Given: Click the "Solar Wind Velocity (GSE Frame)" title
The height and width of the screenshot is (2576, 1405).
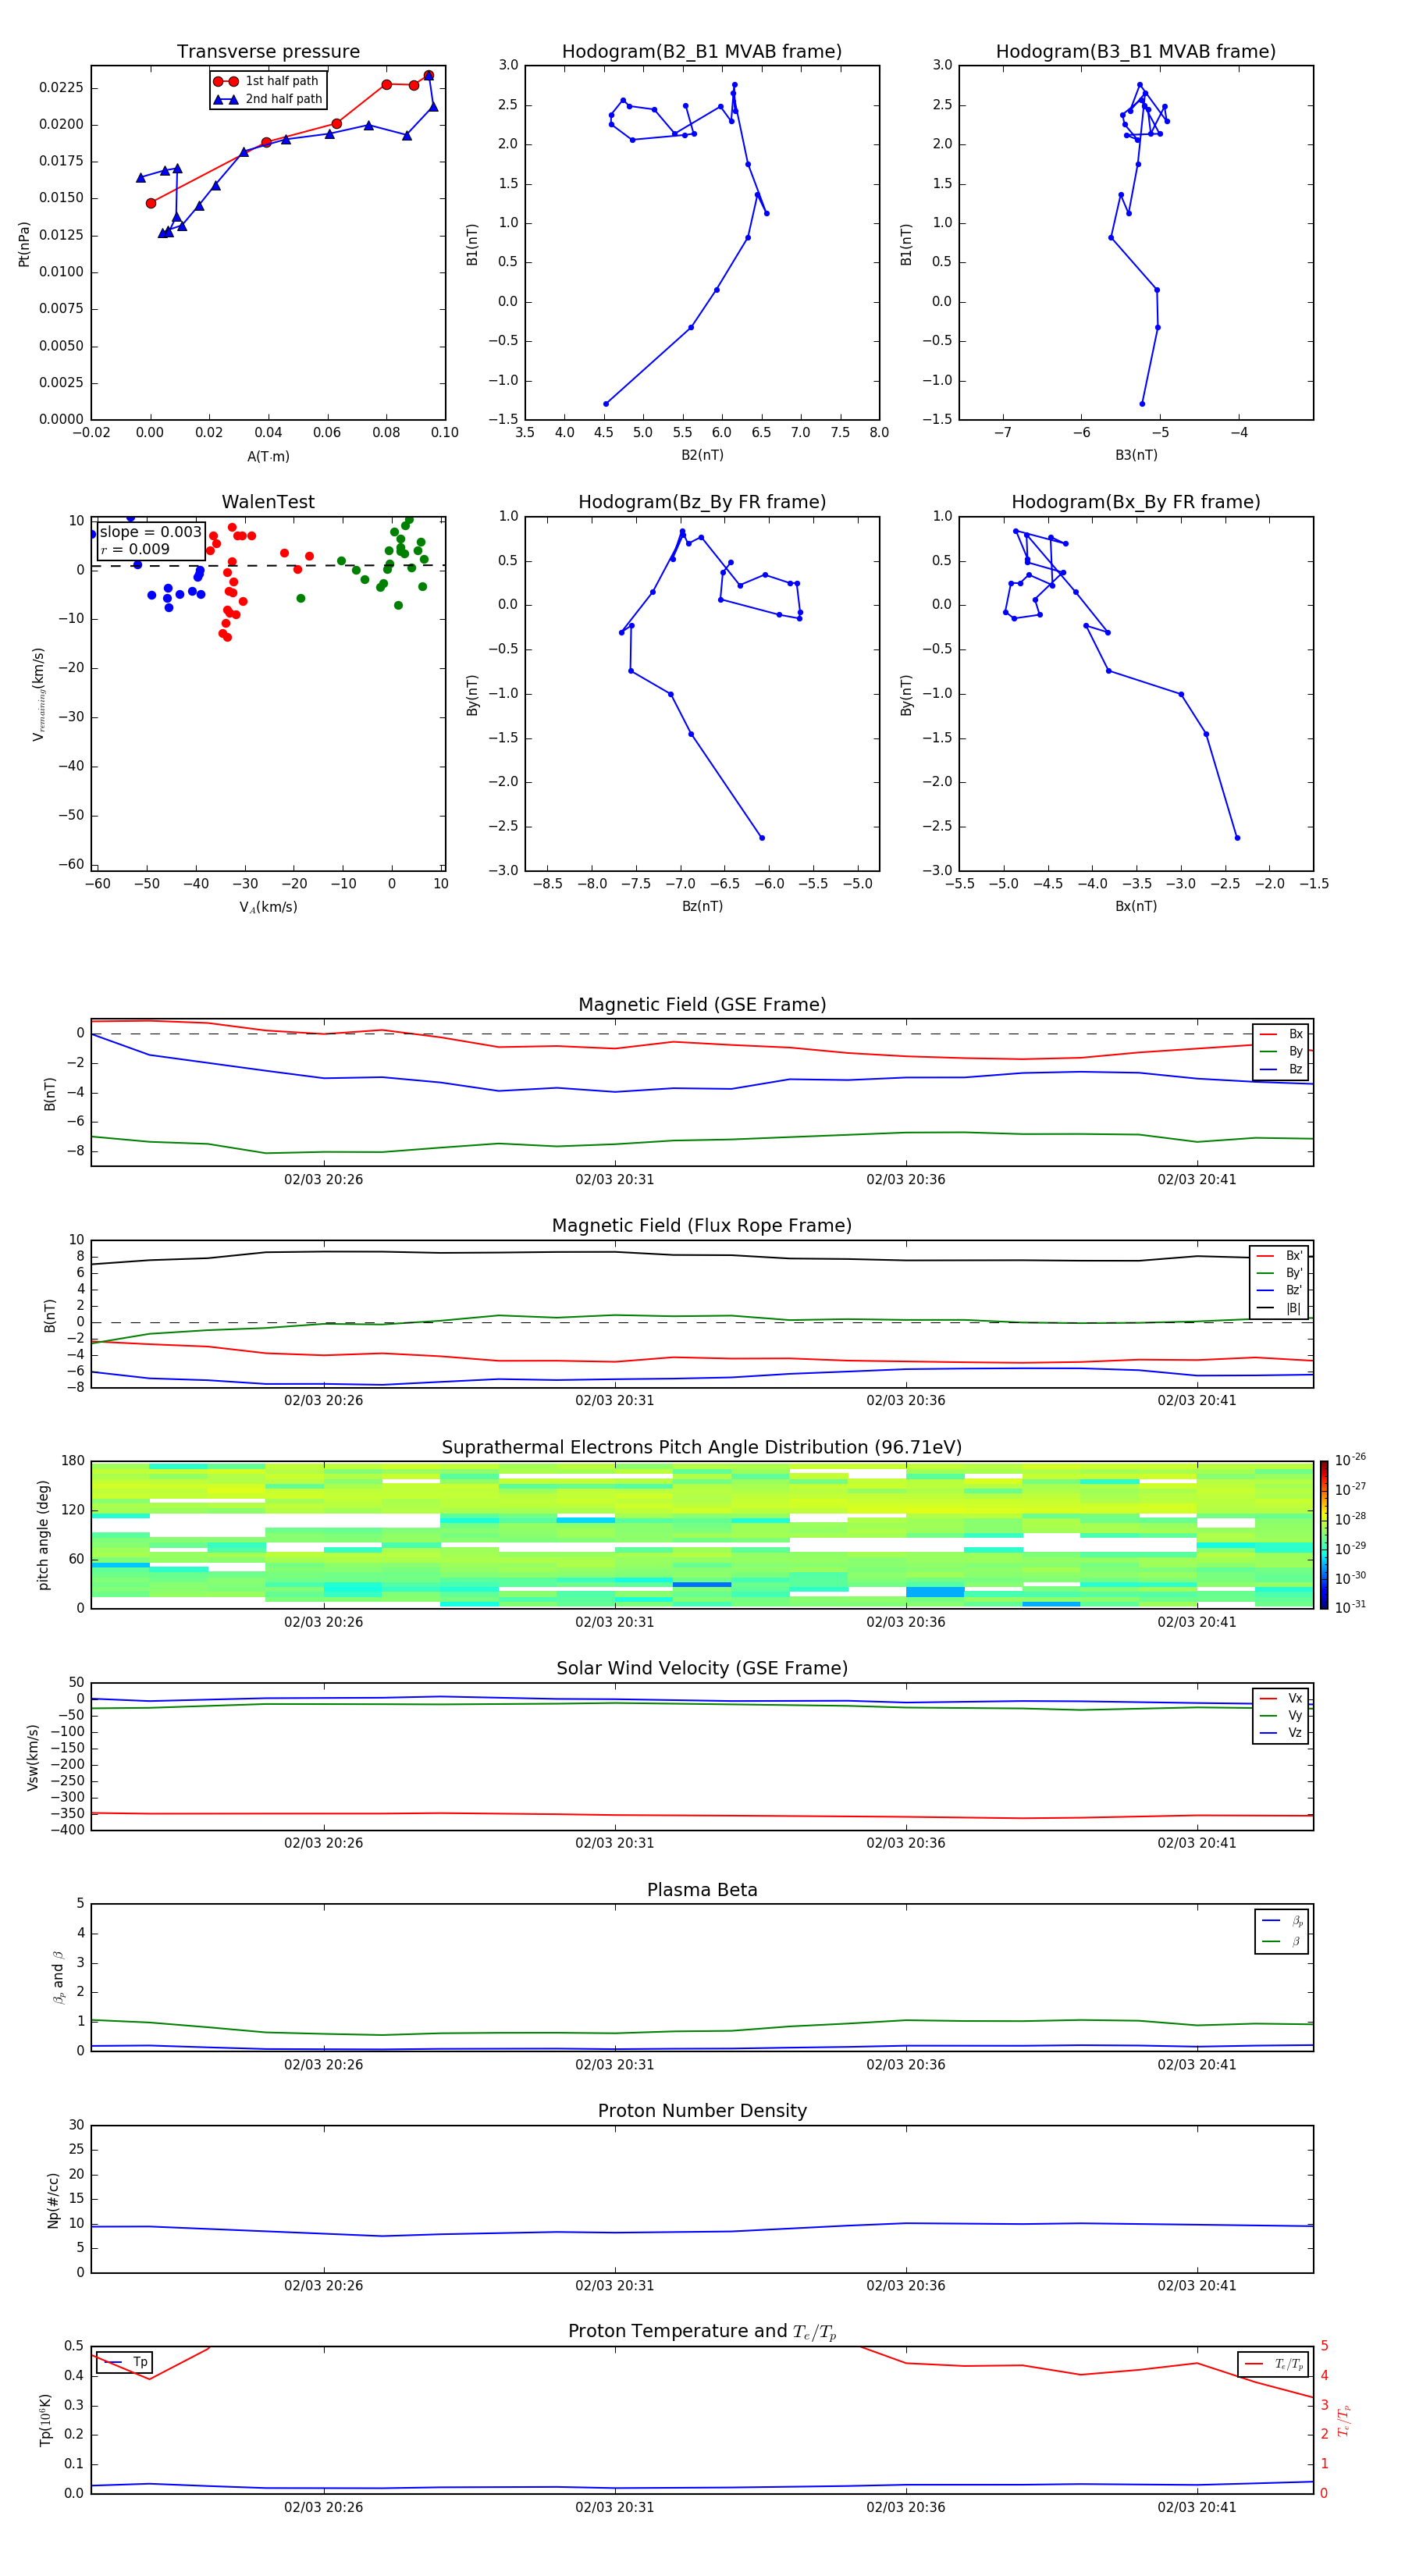Looking at the screenshot, I should (x=702, y=1668).
